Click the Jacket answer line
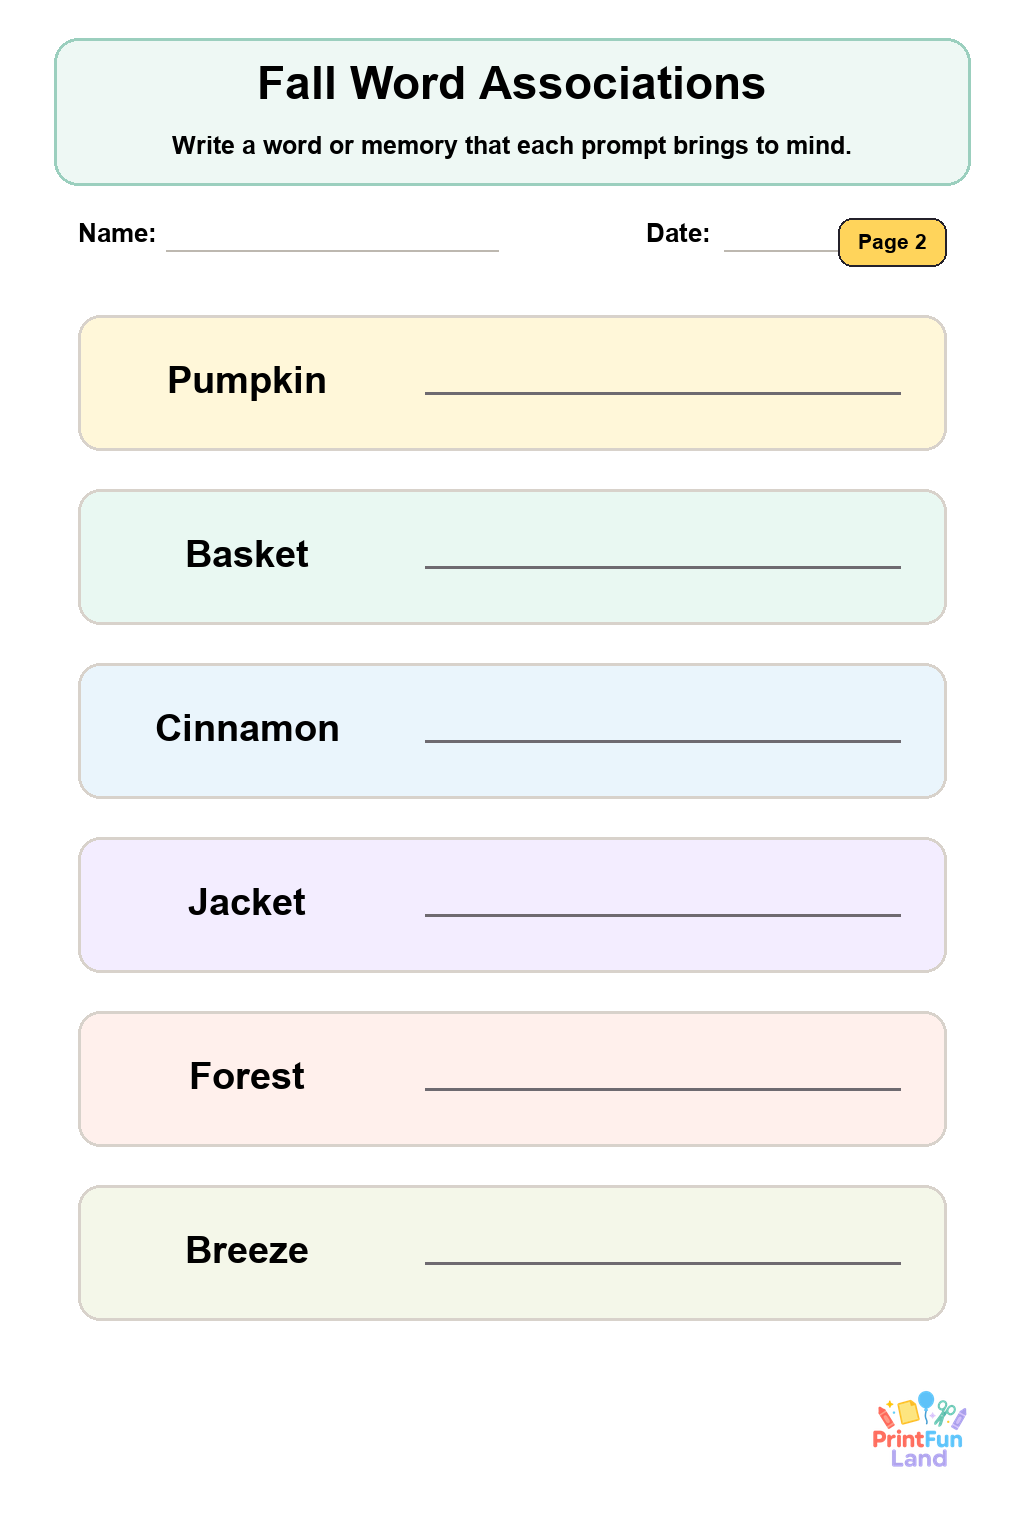 pos(663,915)
